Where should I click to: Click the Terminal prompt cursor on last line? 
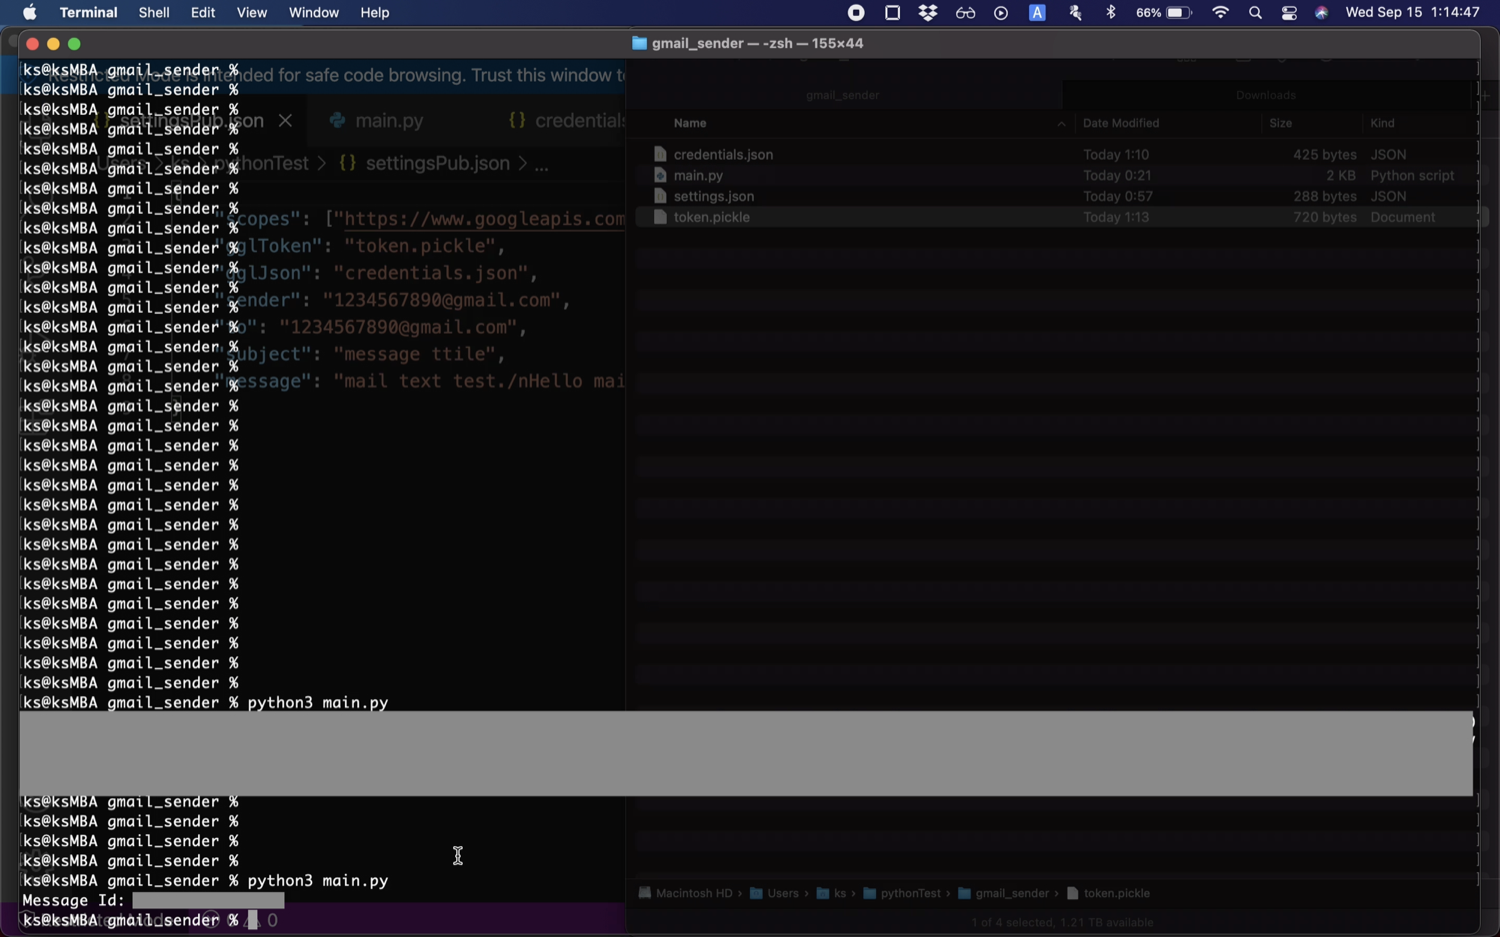252,920
